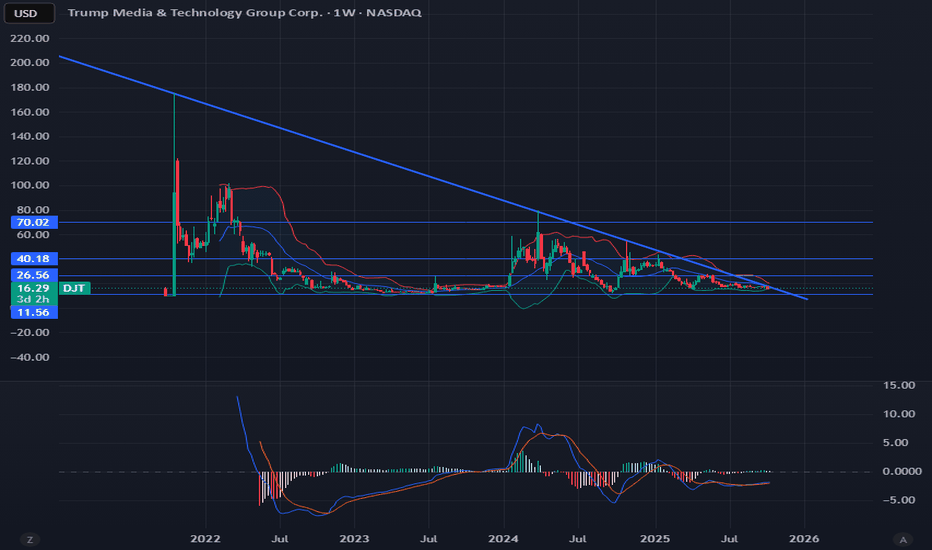932x550 pixels.
Task: Click the −20.00 price scale label
Action: click(30, 332)
